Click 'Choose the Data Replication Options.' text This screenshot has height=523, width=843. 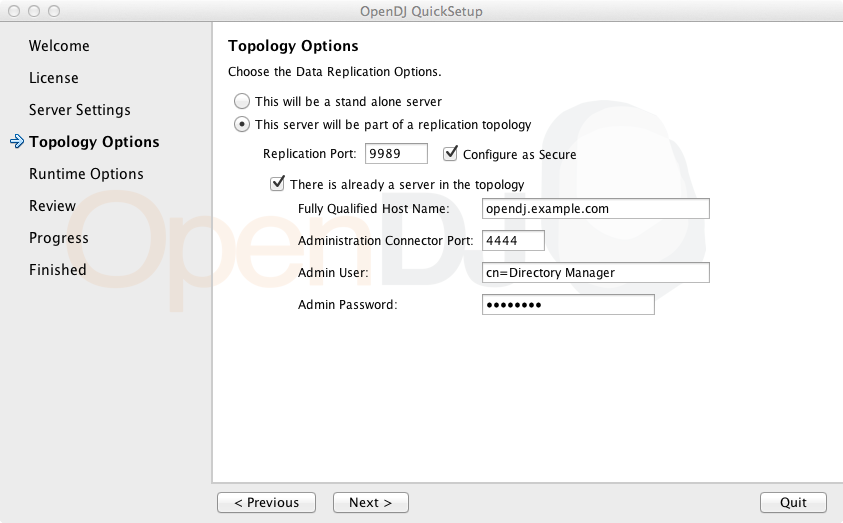334,71
